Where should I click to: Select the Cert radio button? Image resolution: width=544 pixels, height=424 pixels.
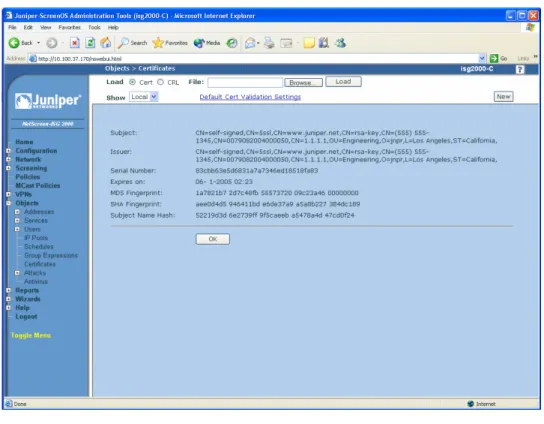click(132, 82)
